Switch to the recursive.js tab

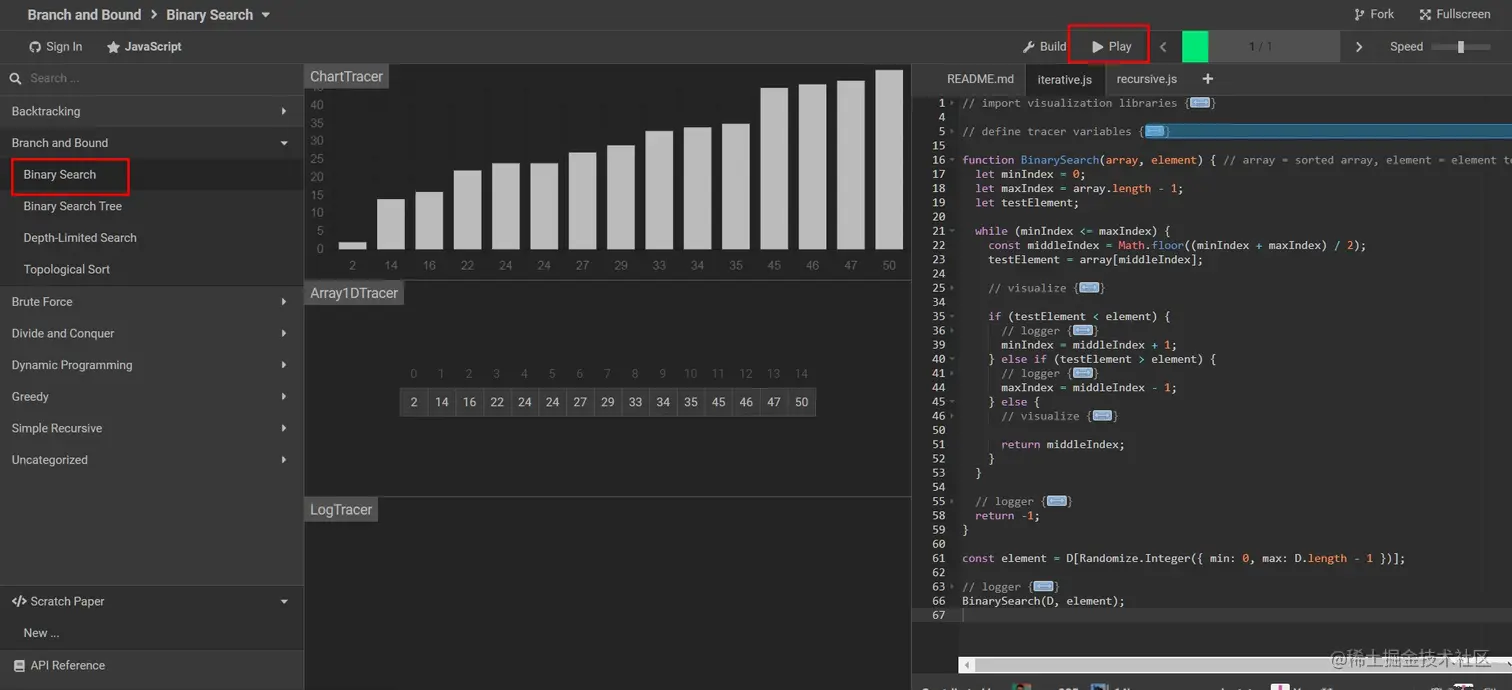pos(1146,79)
